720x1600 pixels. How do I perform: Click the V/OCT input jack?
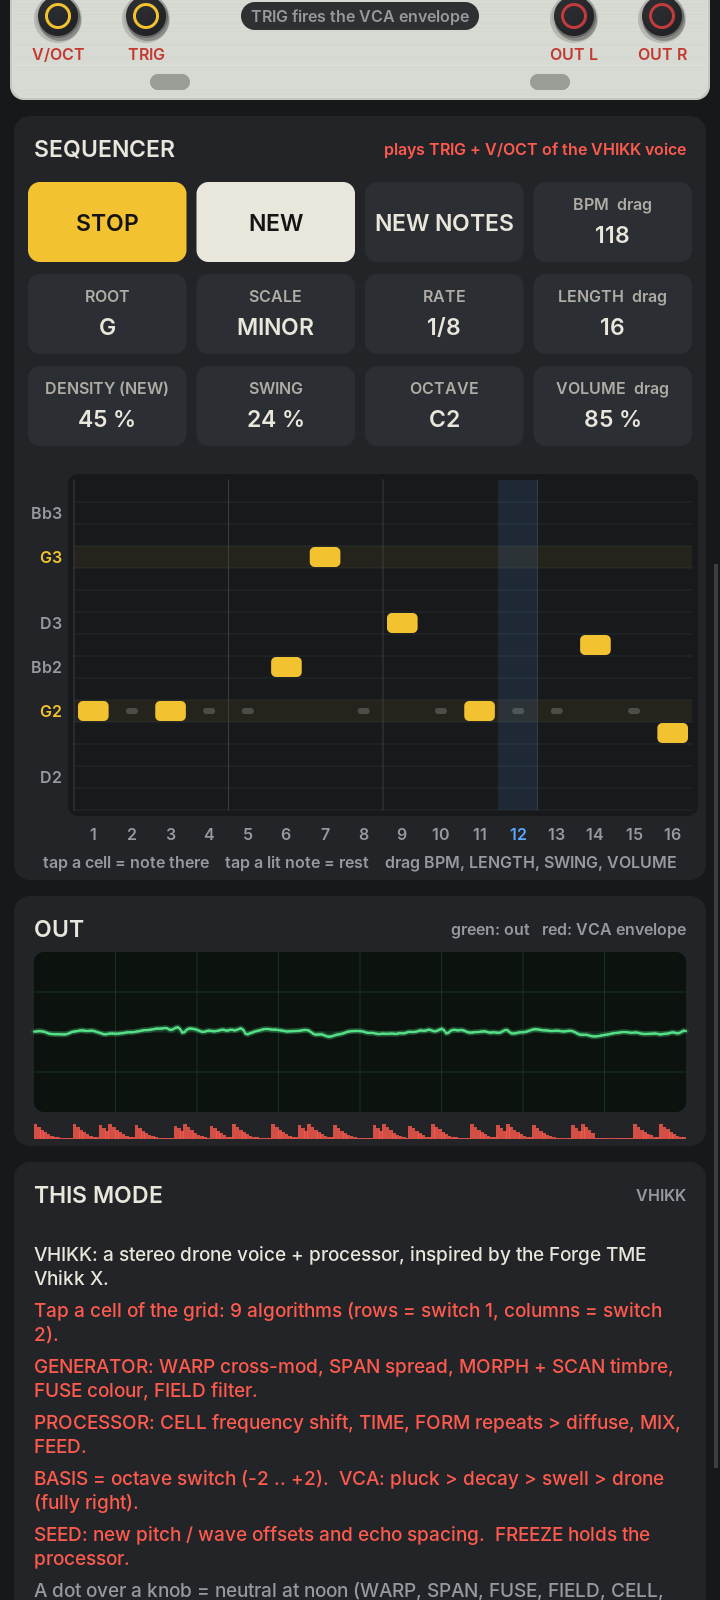[x=58, y=16]
